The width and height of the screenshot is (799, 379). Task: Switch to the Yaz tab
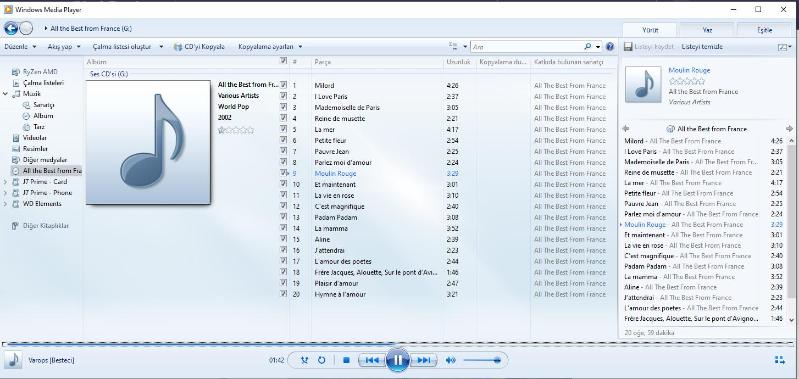707,30
